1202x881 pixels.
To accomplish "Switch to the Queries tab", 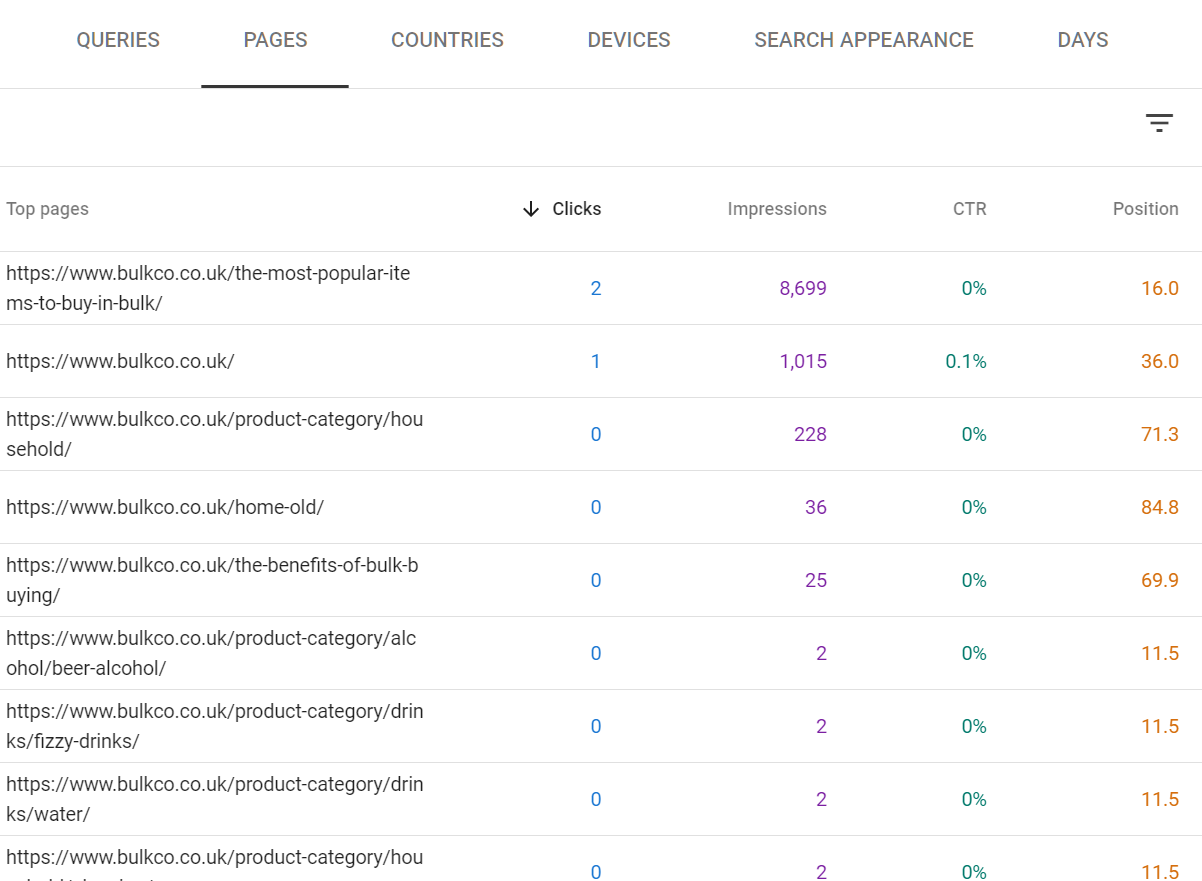I will tap(118, 40).
